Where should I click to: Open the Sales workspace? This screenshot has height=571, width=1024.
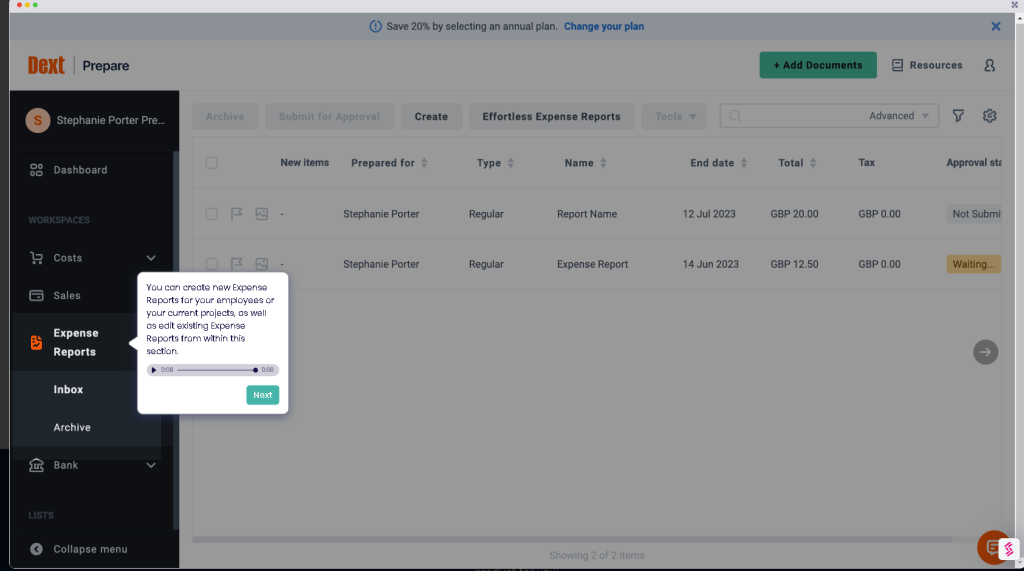pos(67,295)
